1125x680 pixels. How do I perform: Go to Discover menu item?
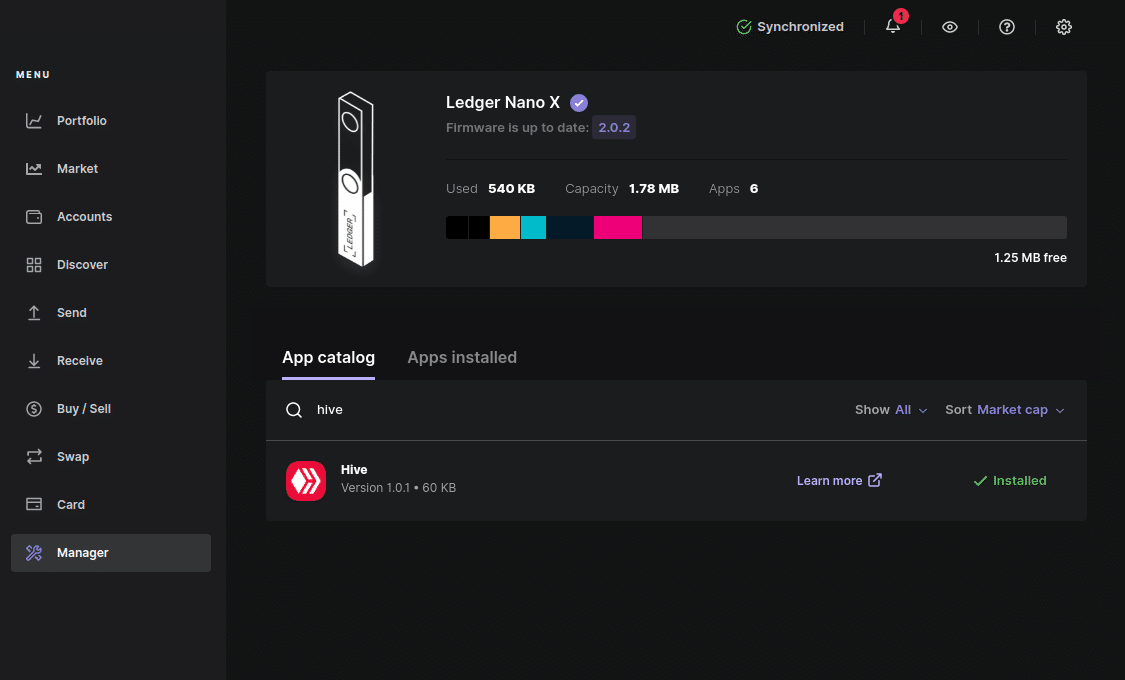click(x=110, y=265)
